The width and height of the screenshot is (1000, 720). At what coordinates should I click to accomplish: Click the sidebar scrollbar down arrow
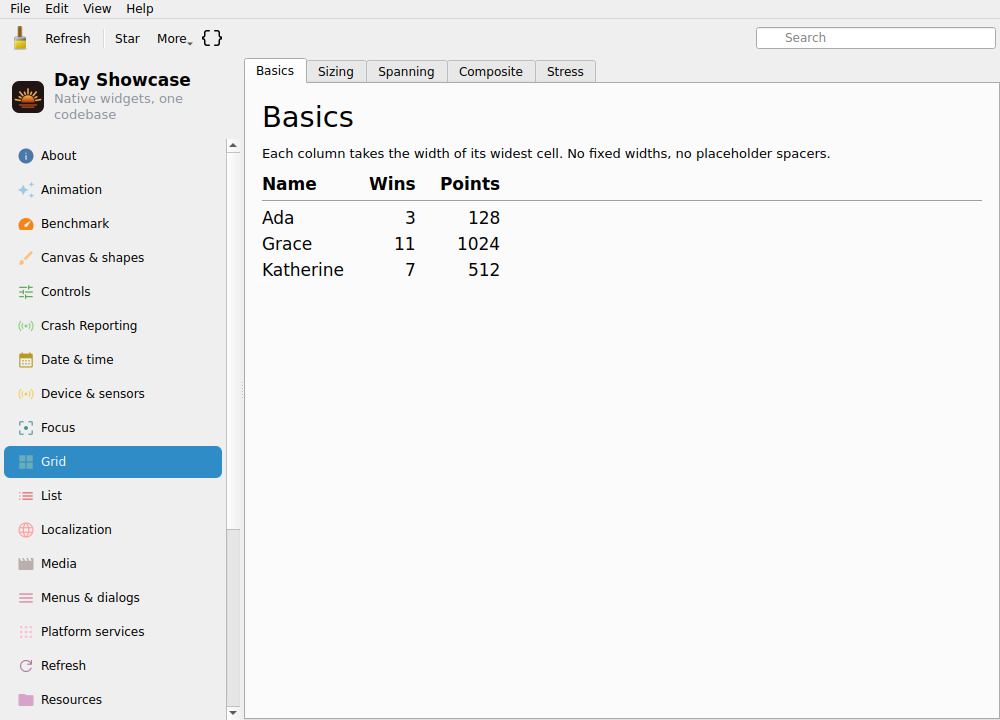point(233,713)
